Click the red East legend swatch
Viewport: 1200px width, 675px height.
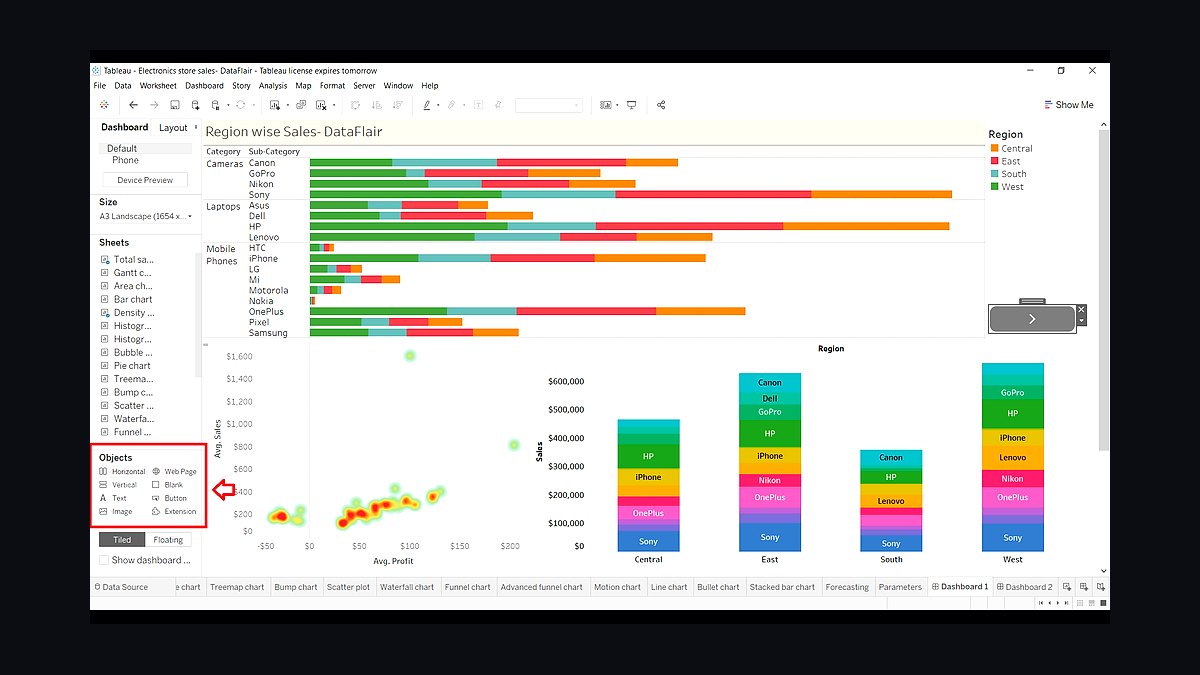pos(995,161)
